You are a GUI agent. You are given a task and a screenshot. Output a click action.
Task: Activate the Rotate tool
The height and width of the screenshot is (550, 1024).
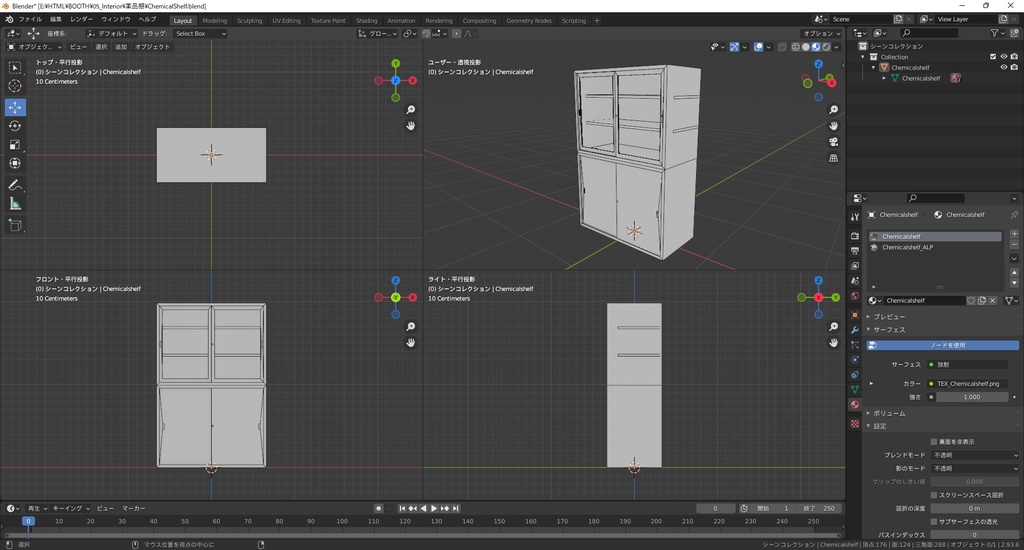(15, 126)
